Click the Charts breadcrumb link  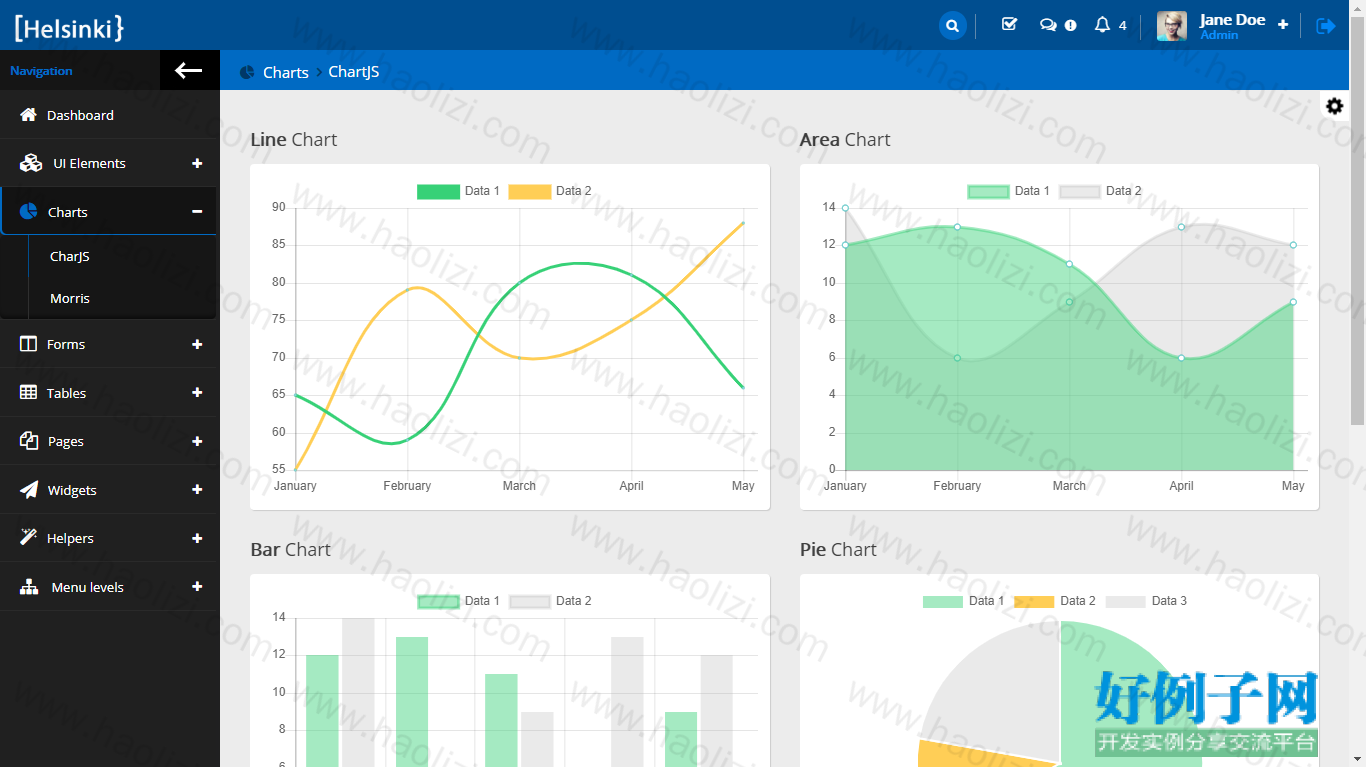pos(285,72)
